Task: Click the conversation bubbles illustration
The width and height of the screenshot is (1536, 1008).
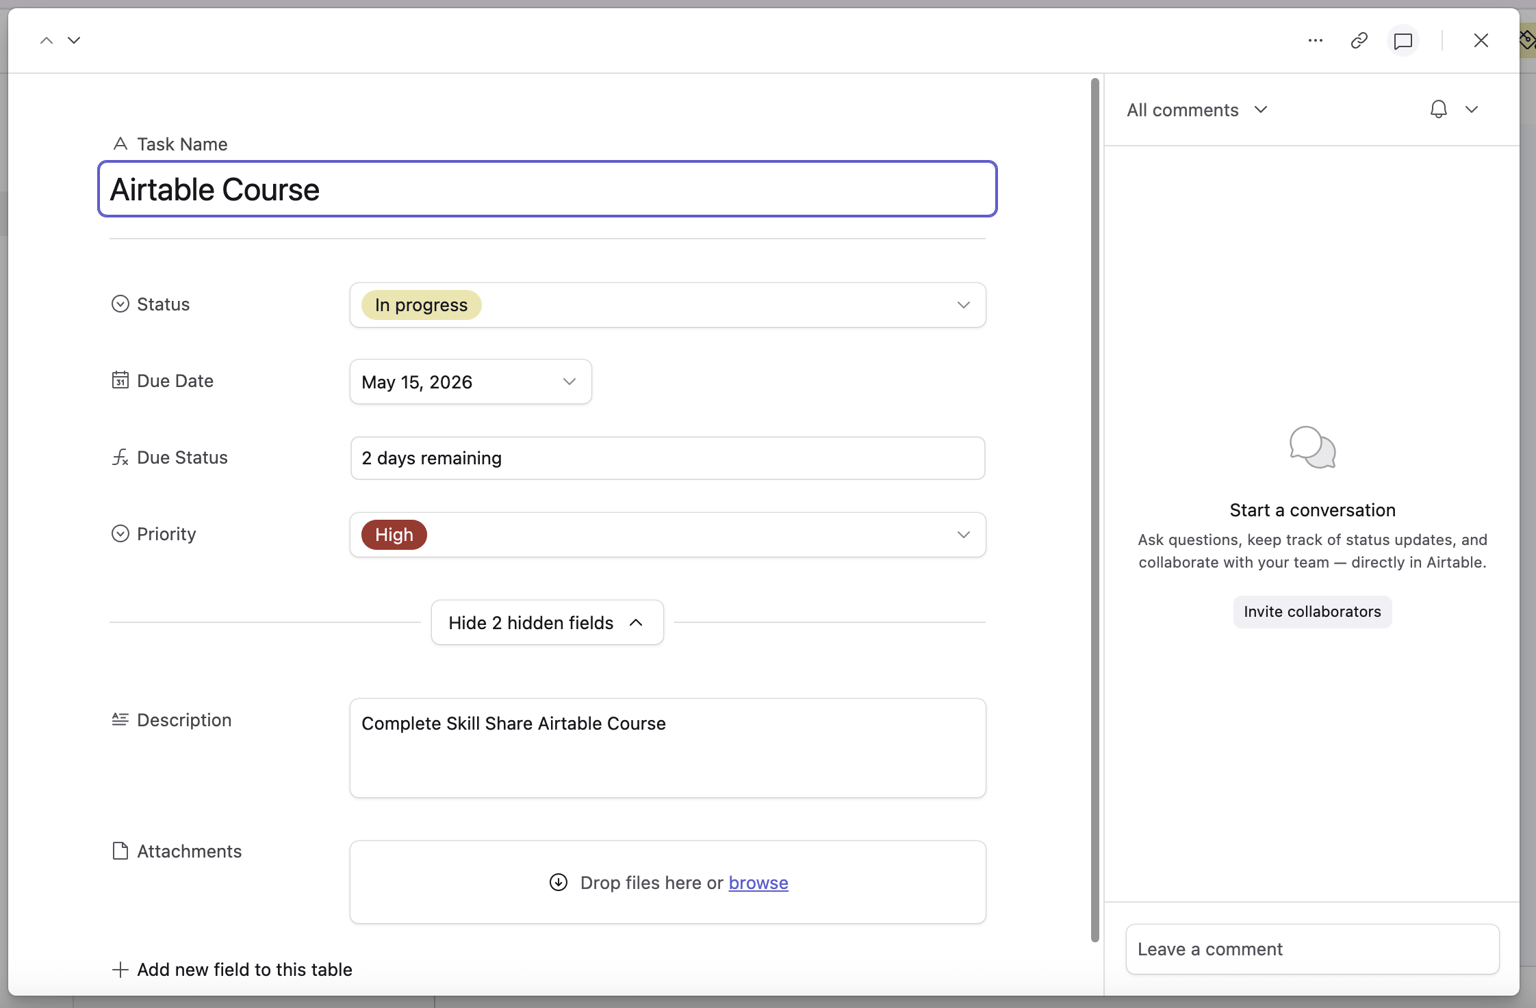Action: (1312, 447)
